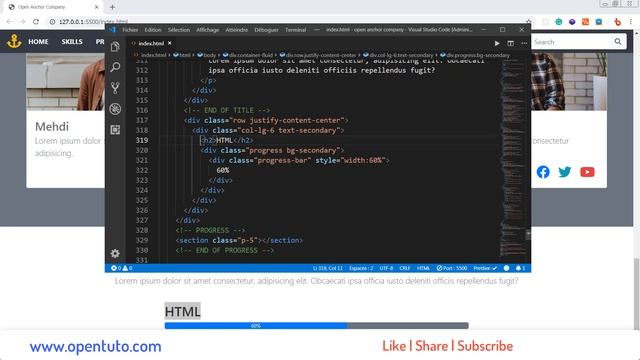Open the div.progress.bg-secondary breadcrumb dropdown

(475, 55)
